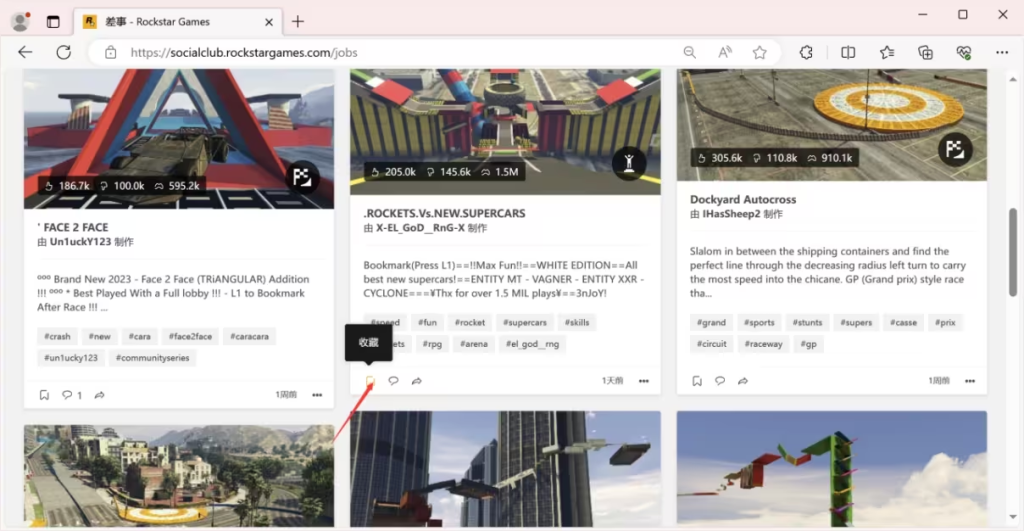
Task: Open more options on Dockyard Autocross card
Action: click(x=970, y=380)
